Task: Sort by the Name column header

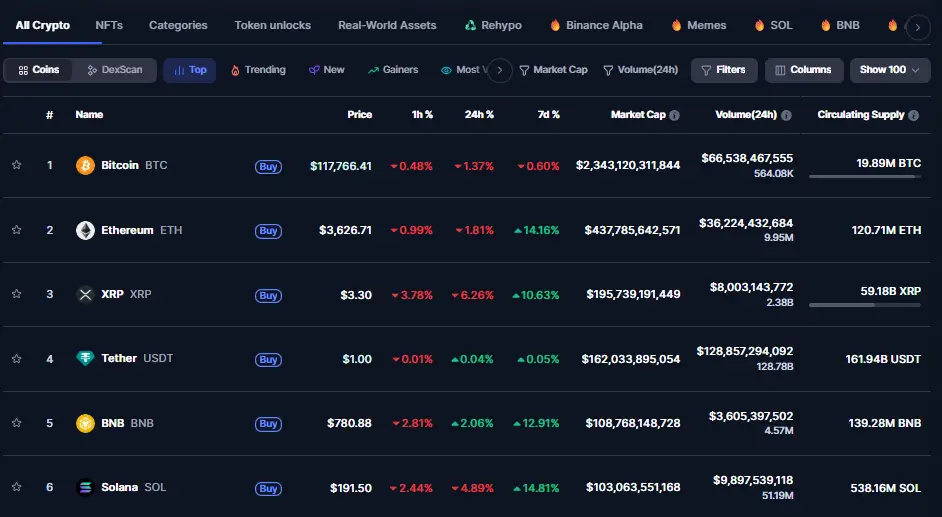Action: coord(90,115)
